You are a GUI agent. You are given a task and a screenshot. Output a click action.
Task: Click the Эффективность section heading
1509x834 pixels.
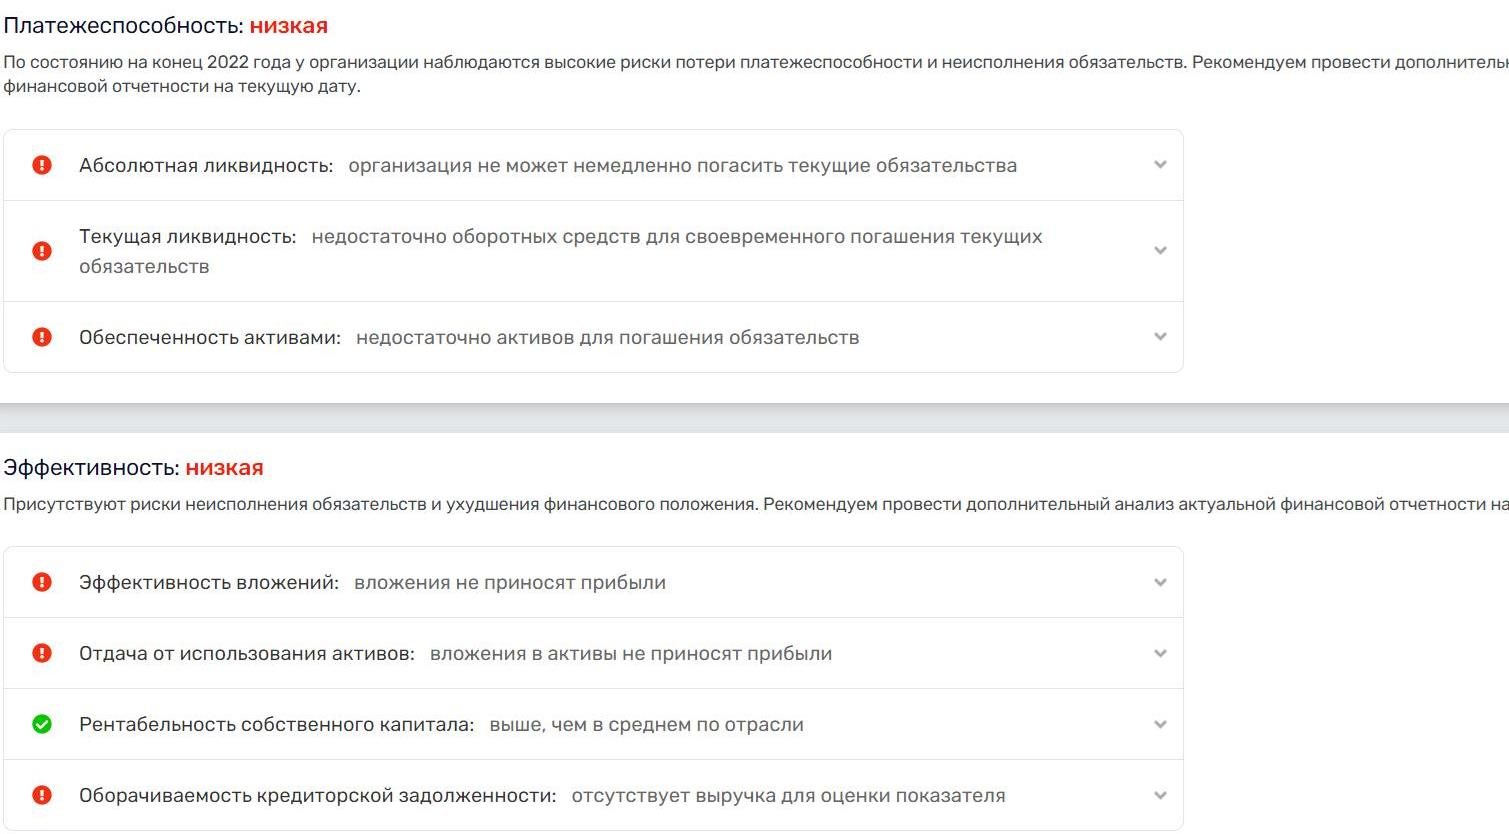pos(92,468)
